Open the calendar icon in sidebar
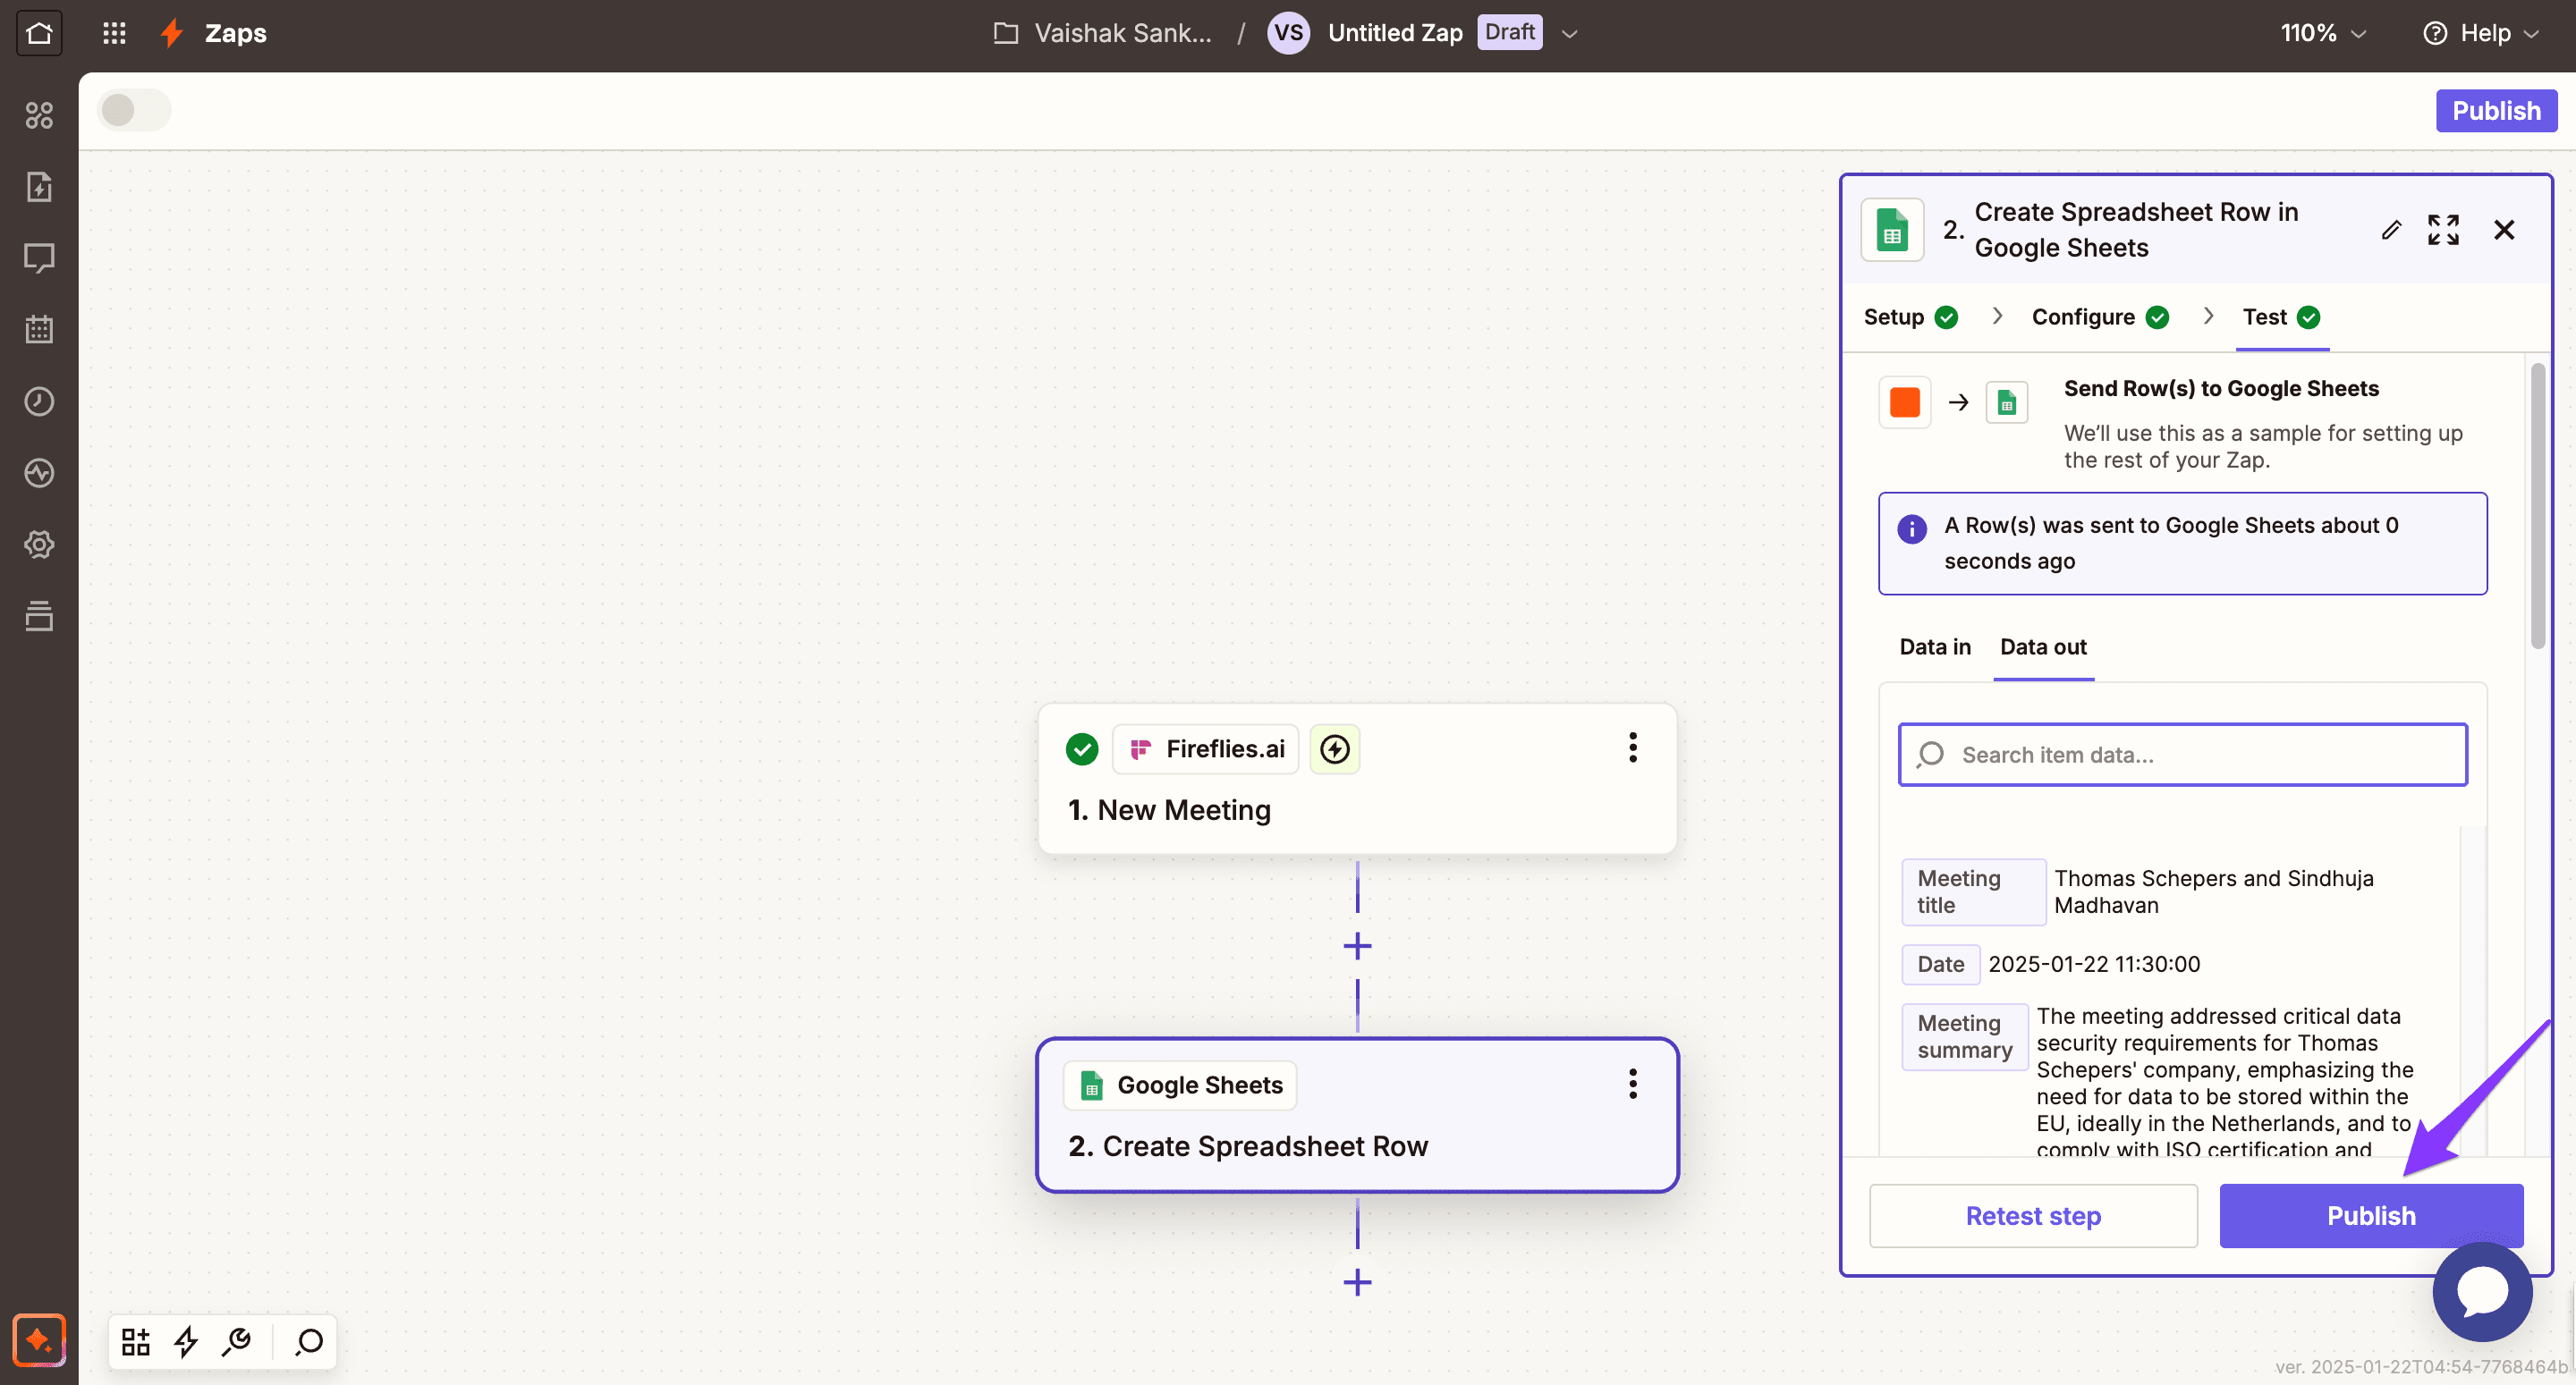 [39, 329]
